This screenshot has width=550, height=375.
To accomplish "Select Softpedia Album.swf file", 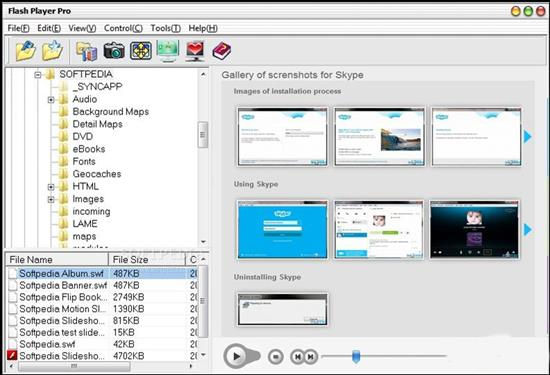I will click(61, 274).
